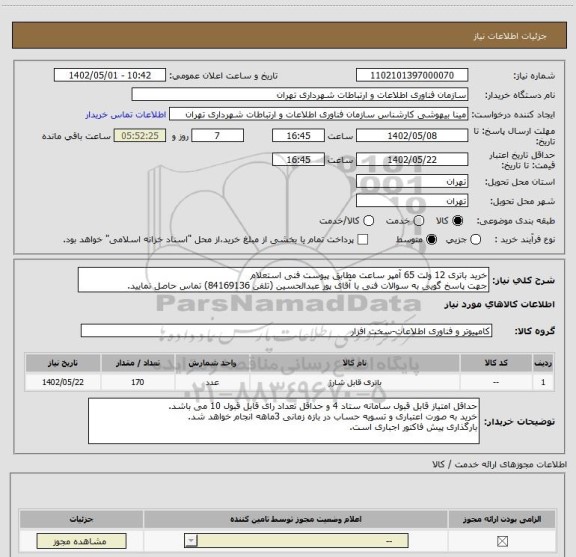Image resolution: width=576 pixels, height=557 pixels.
Task: Click the نام کالا column header
Action: pyautogui.click(x=354, y=363)
